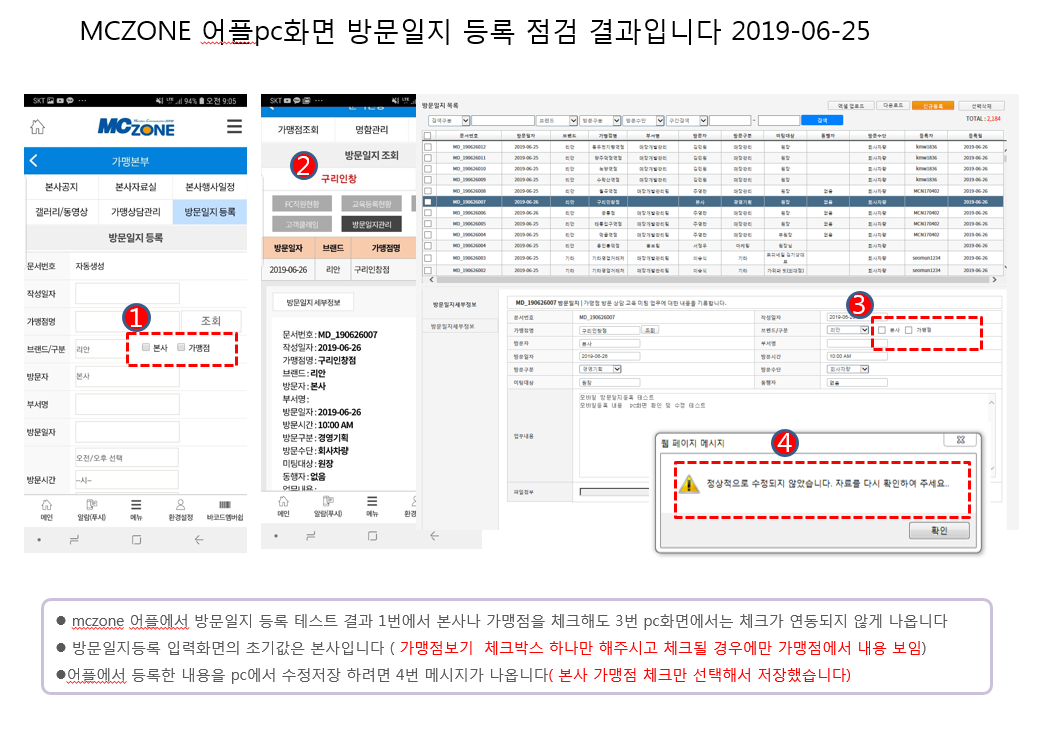Open 알람(푸시) in the left phone's bottom bar

point(92,510)
